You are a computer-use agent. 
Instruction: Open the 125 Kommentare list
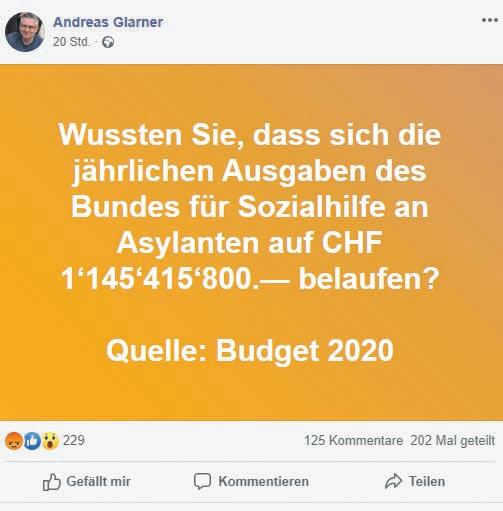[x=353, y=441]
